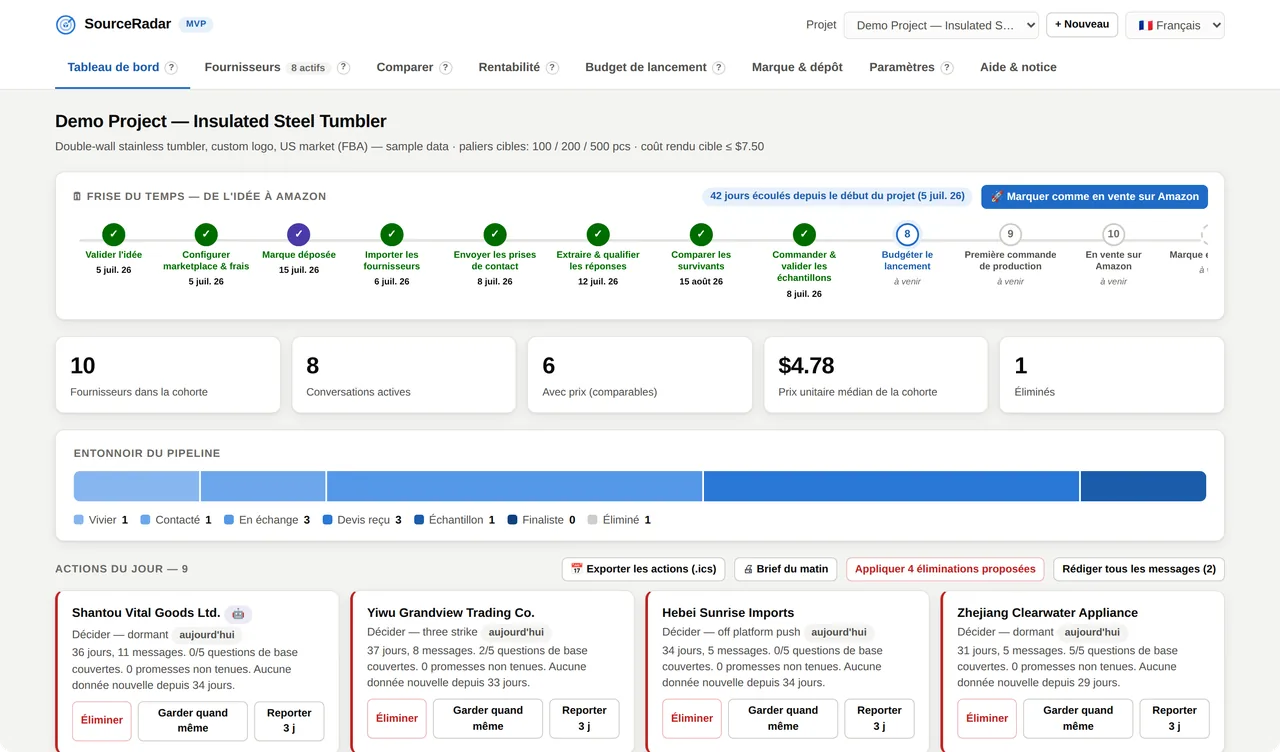The image size is (1280, 752).
Task: Open the Éliminés stat card
Action: (1112, 375)
